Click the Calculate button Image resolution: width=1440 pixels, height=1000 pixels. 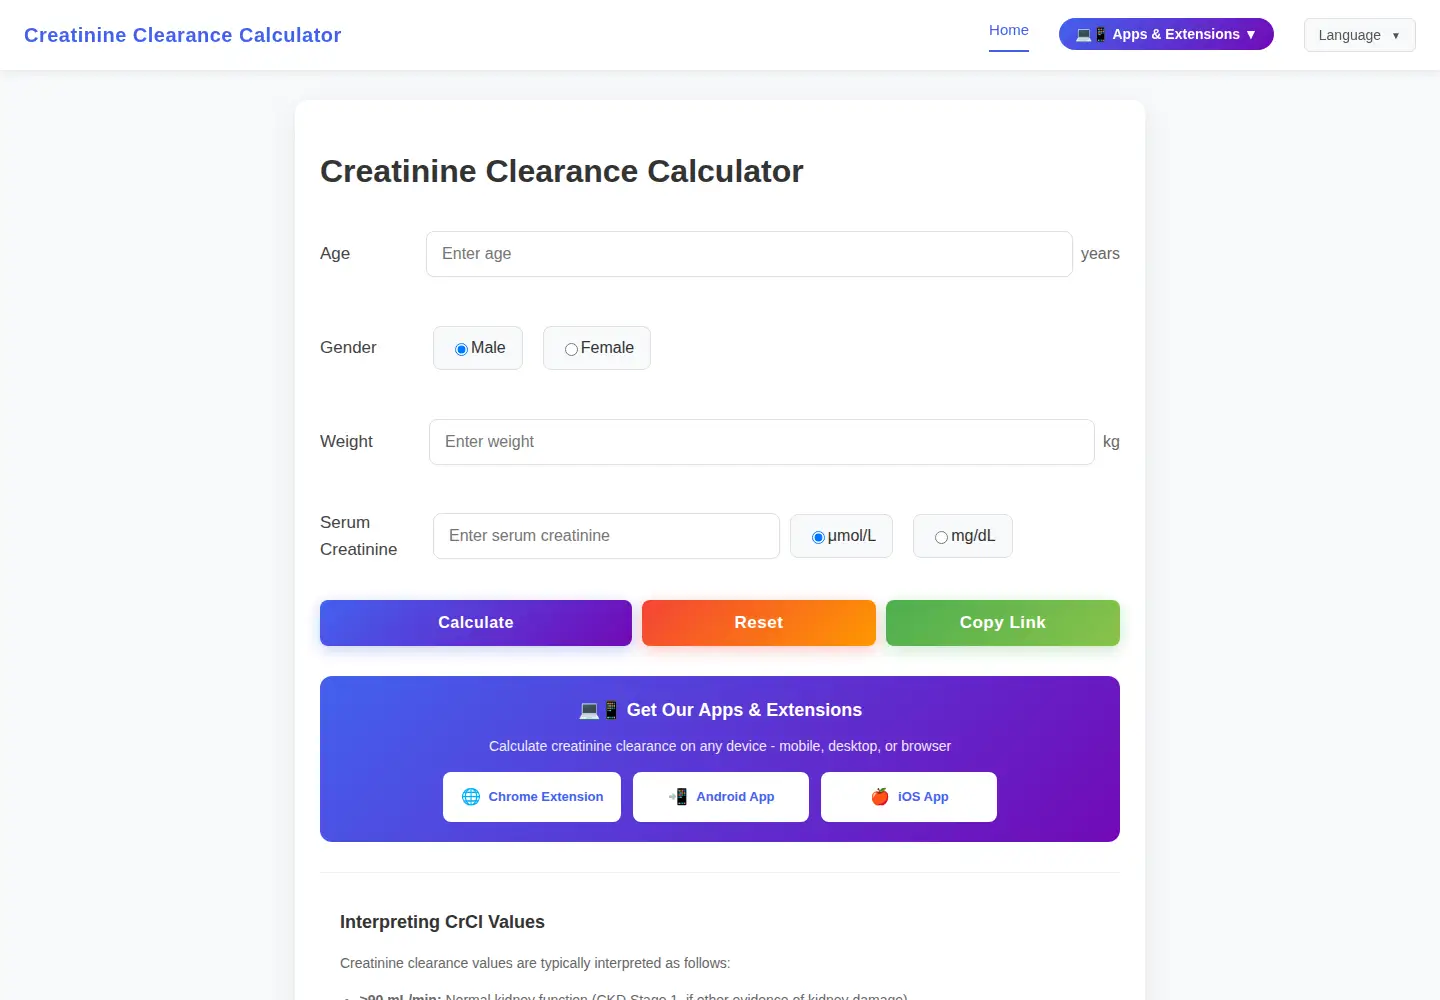(x=476, y=623)
